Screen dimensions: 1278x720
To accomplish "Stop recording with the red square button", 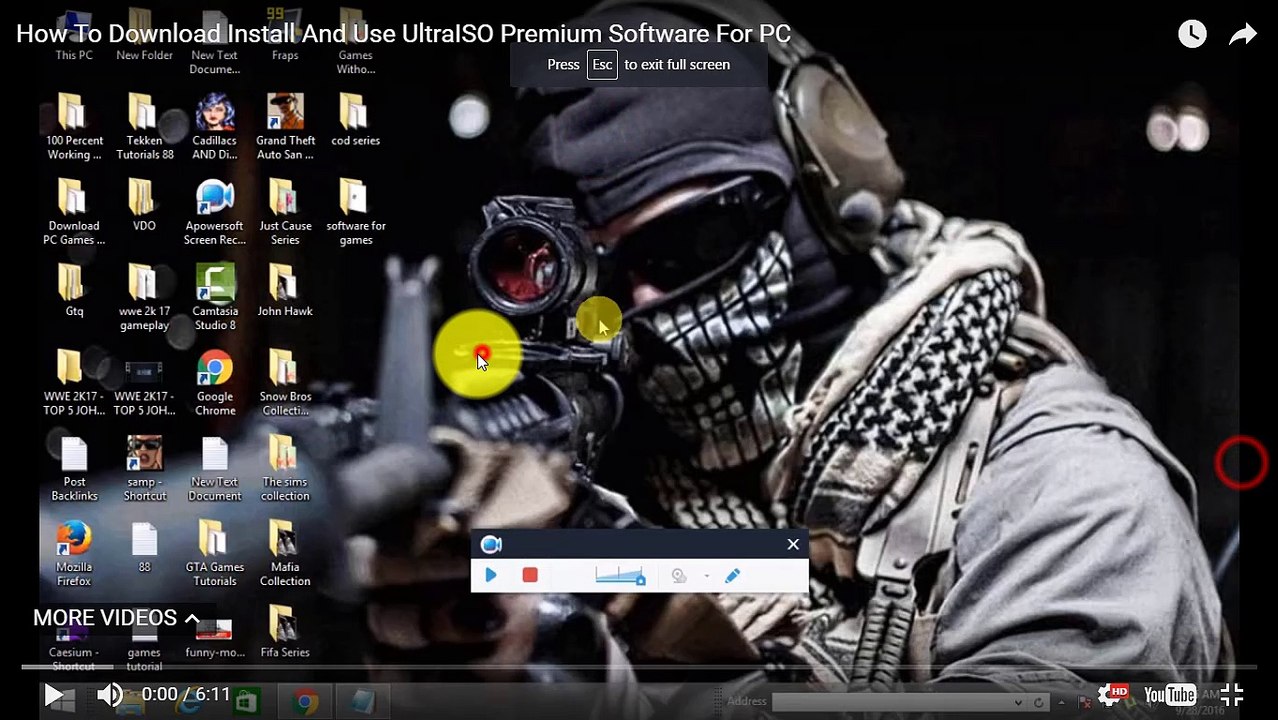I will pyautogui.click(x=530, y=575).
